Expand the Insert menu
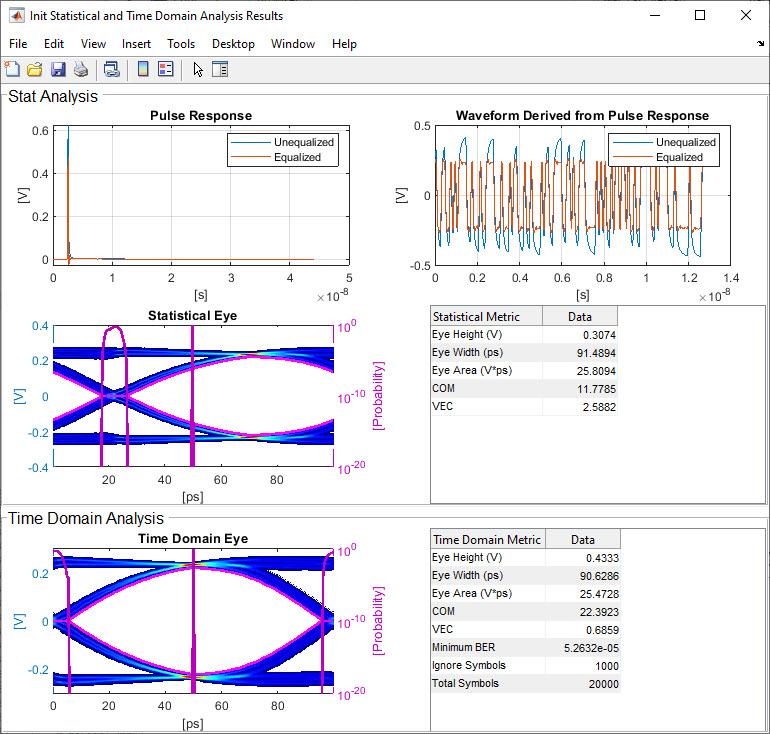 [137, 44]
